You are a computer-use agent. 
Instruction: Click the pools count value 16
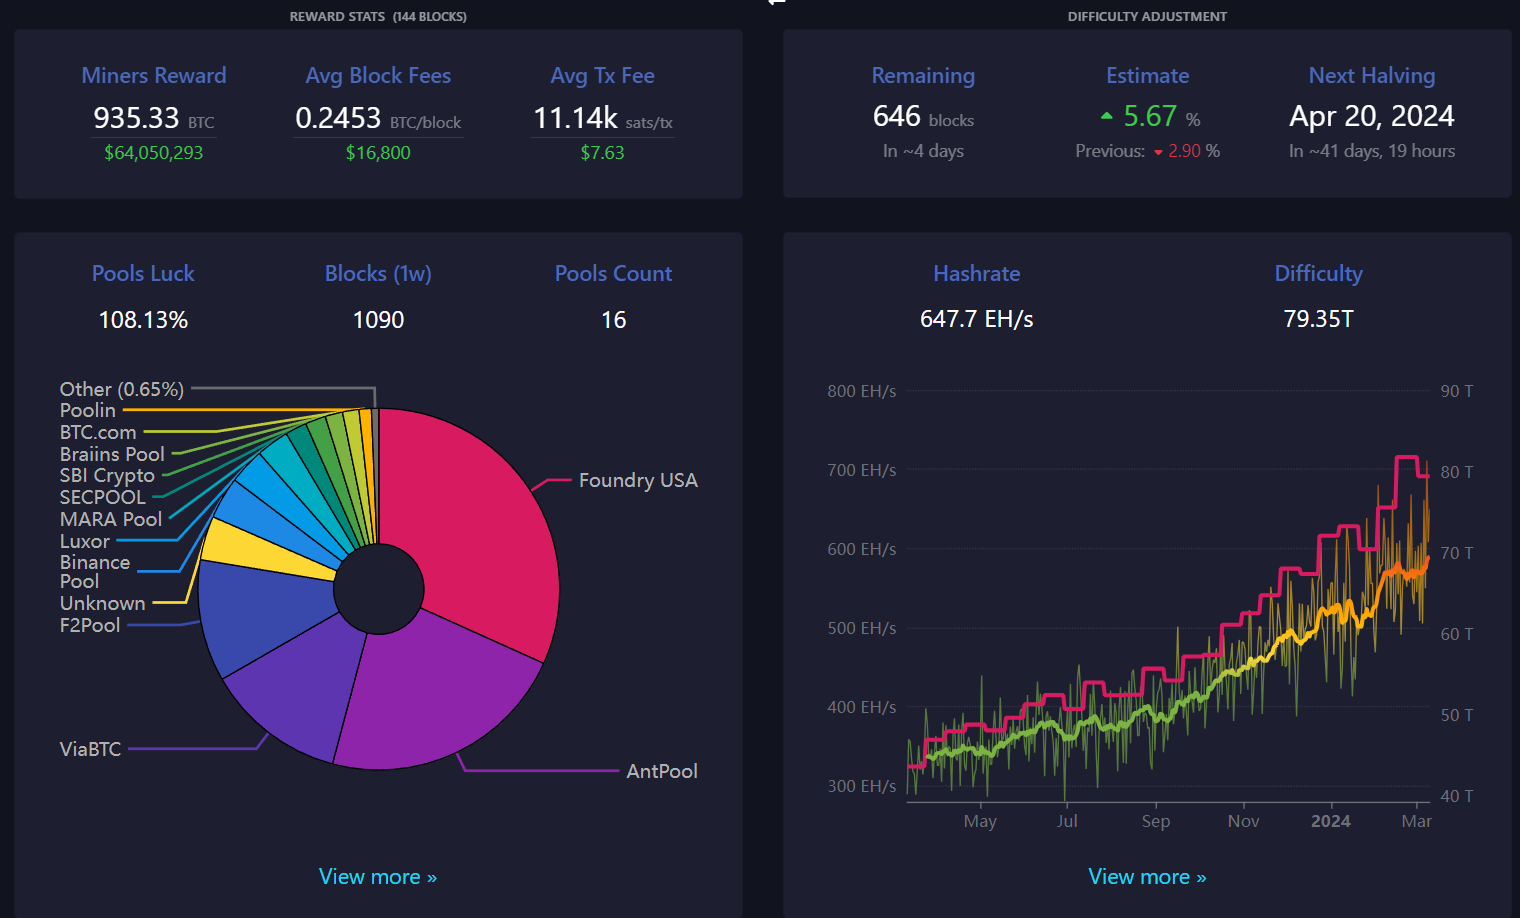[x=613, y=320]
